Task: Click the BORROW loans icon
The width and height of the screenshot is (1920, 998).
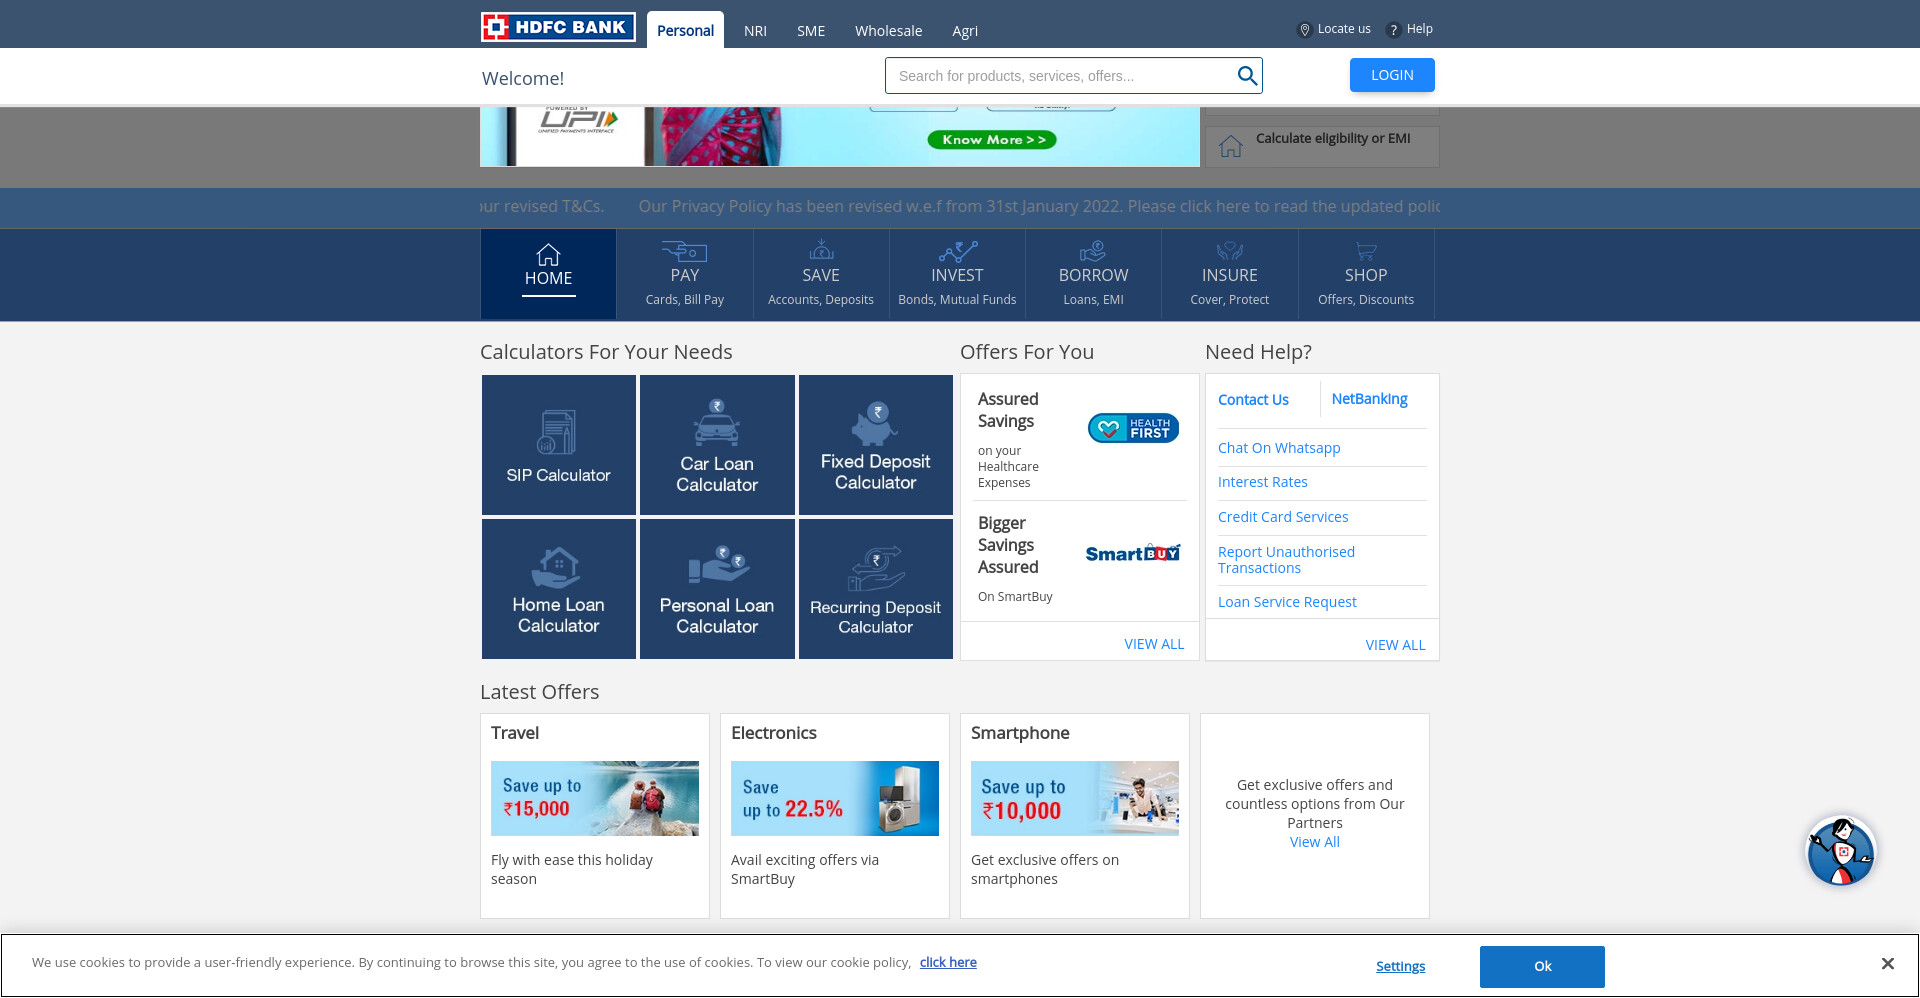Action: click(x=1093, y=251)
